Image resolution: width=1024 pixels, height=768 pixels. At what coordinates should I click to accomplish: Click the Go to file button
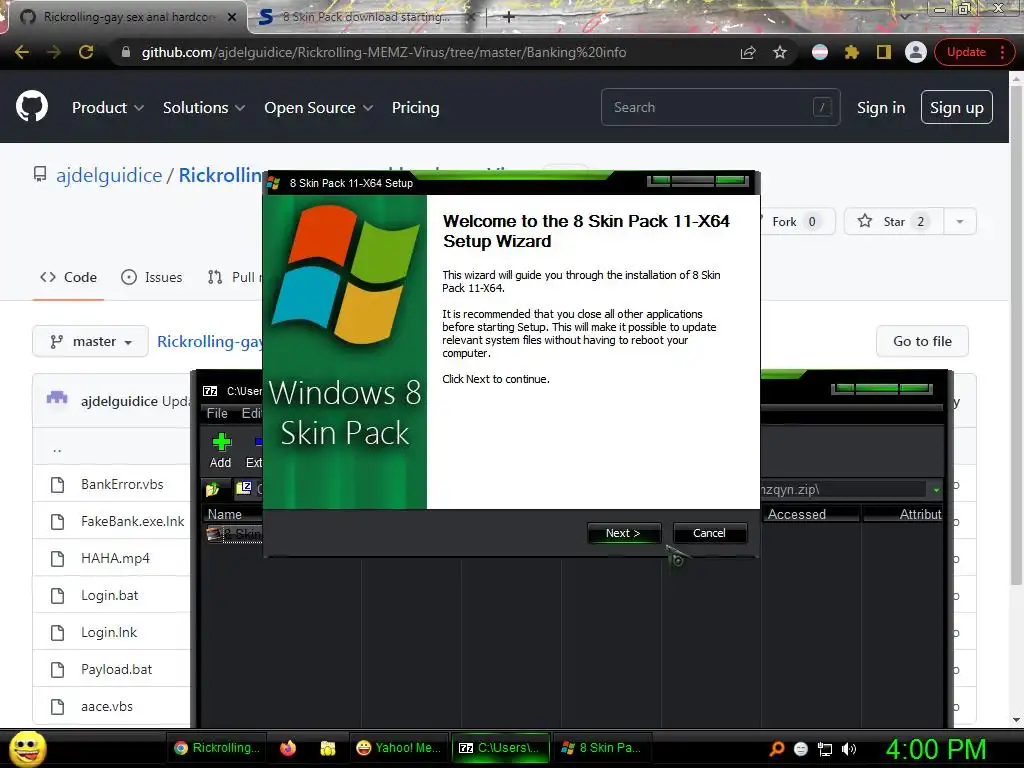(922, 342)
